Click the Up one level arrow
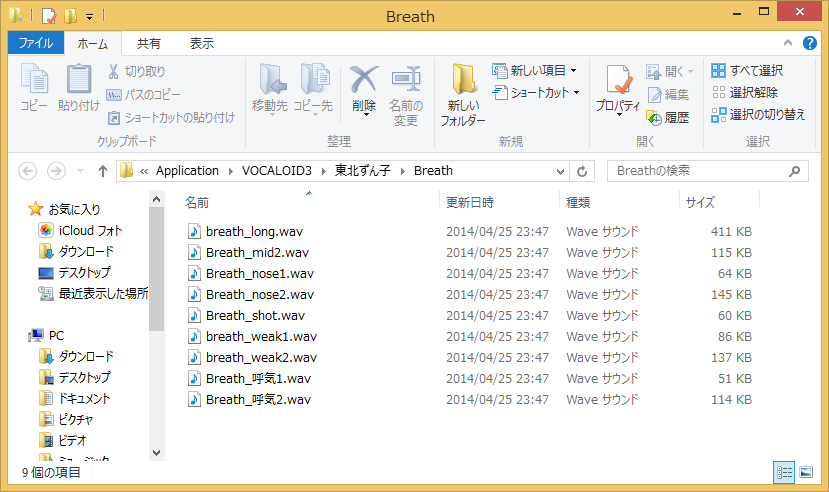Image resolution: width=829 pixels, height=492 pixels. [103, 171]
